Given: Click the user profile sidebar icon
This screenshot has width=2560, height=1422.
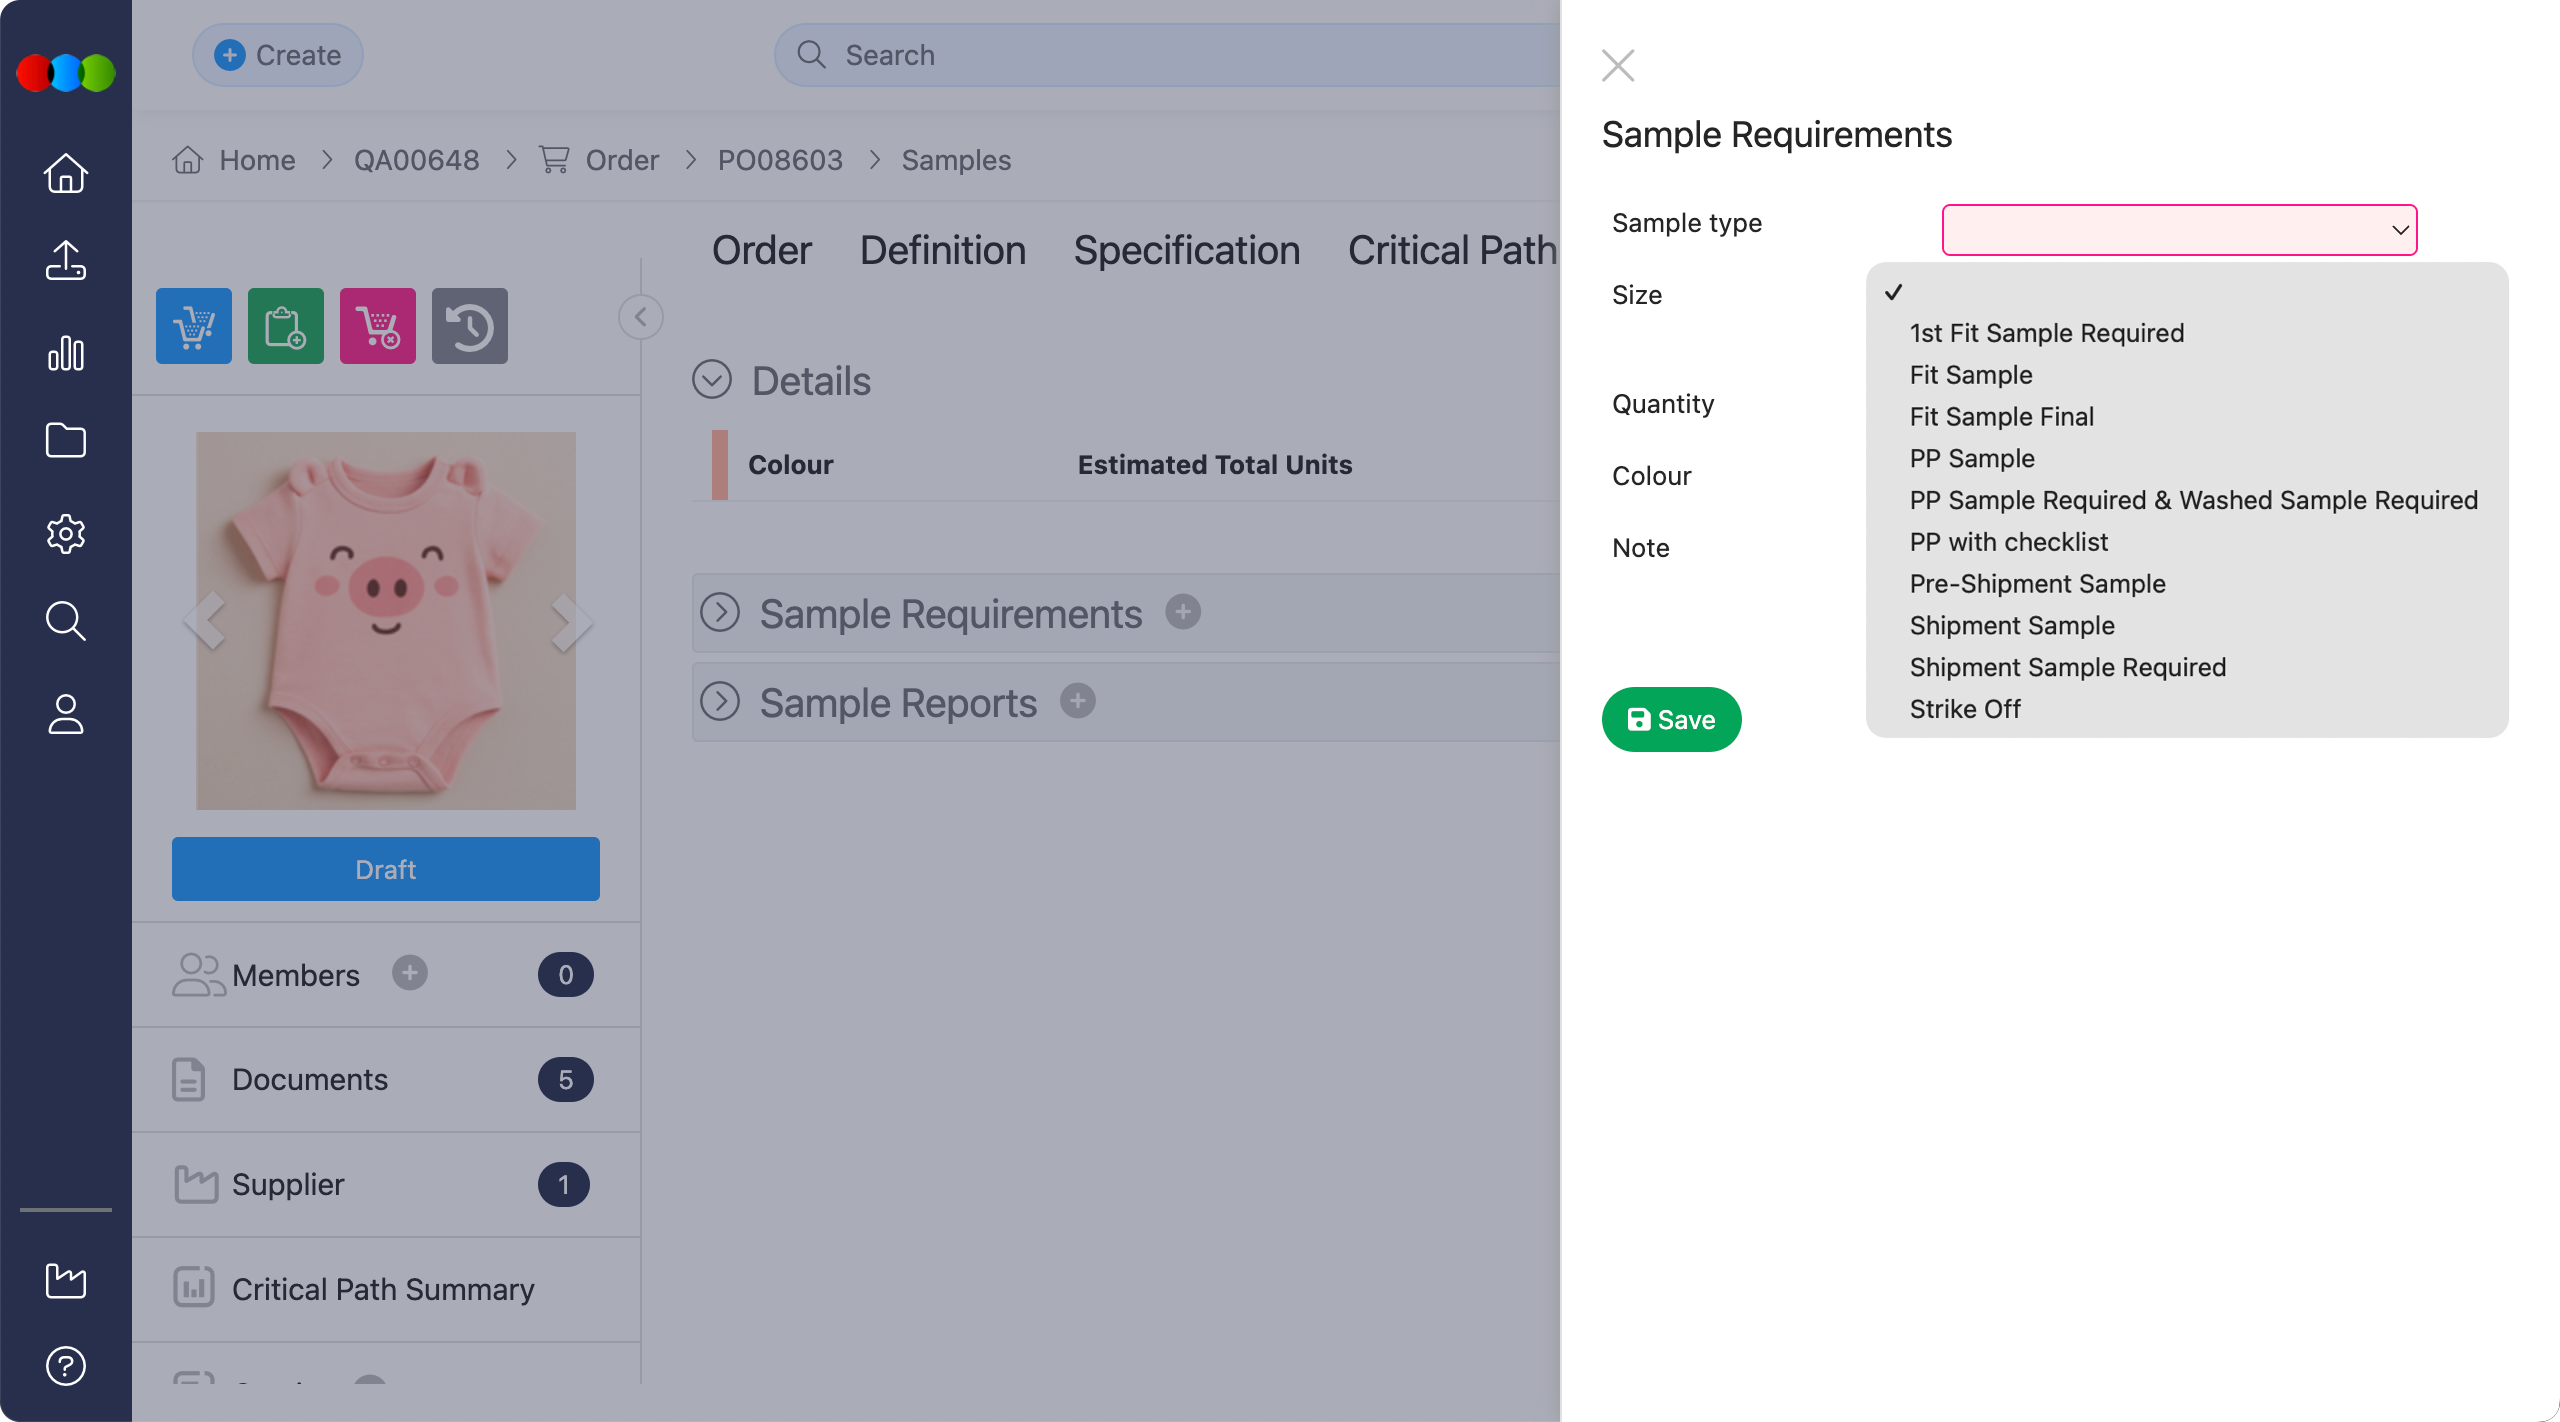Looking at the screenshot, I should pyautogui.click(x=66, y=714).
